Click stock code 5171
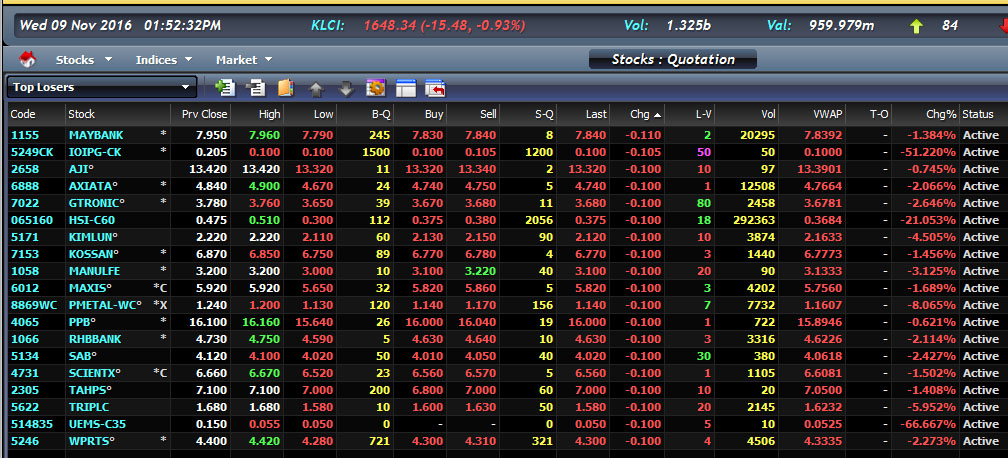The height and width of the screenshot is (458, 1008). (25, 237)
